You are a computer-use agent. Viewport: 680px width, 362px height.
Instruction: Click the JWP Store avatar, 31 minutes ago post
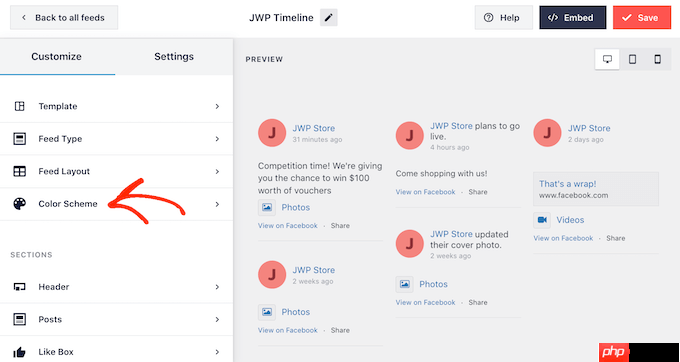272,133
